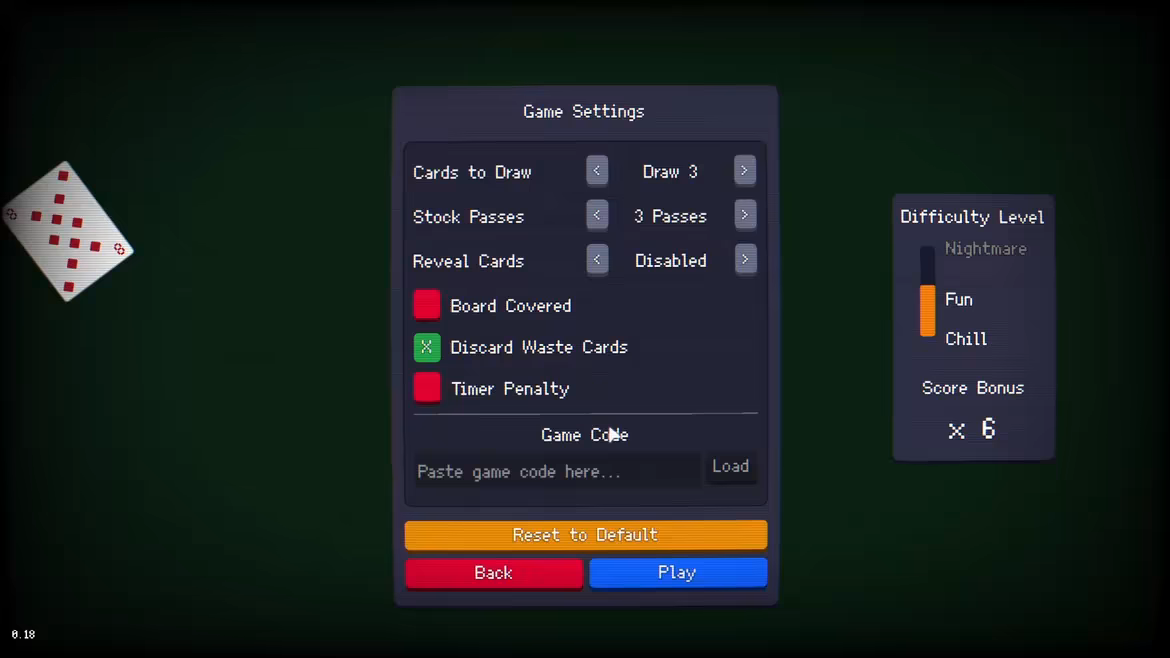1170x658 pixels.
Task: Increase Stock Passes with the right arrow
Action: (745, 216)
